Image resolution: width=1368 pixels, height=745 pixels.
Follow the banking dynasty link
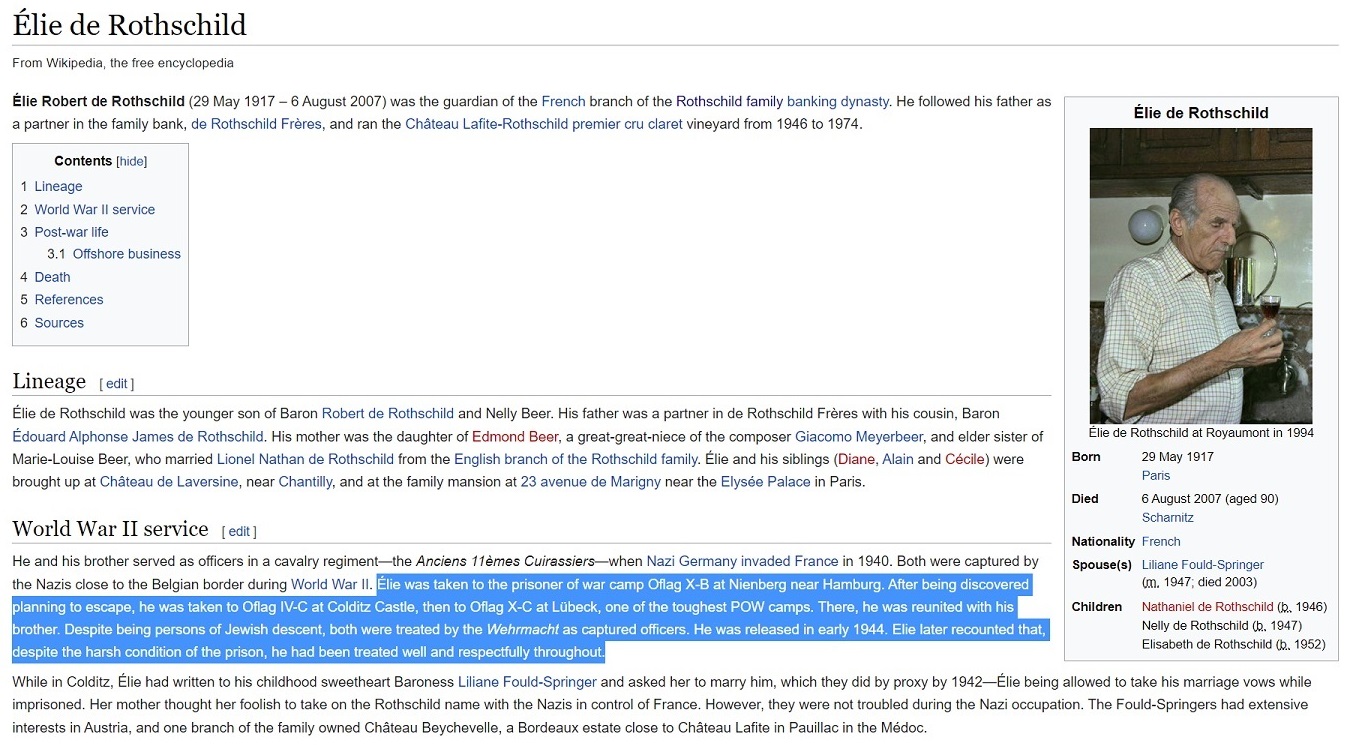838,101
